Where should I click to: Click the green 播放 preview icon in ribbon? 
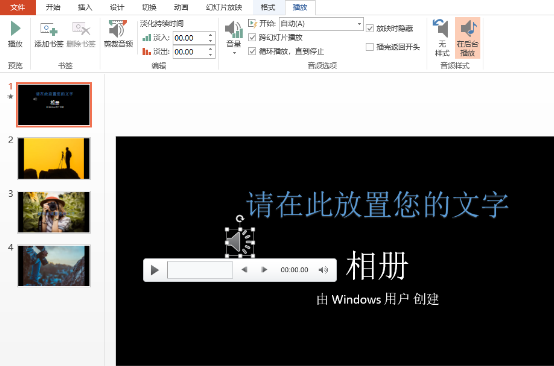[15, 29]
